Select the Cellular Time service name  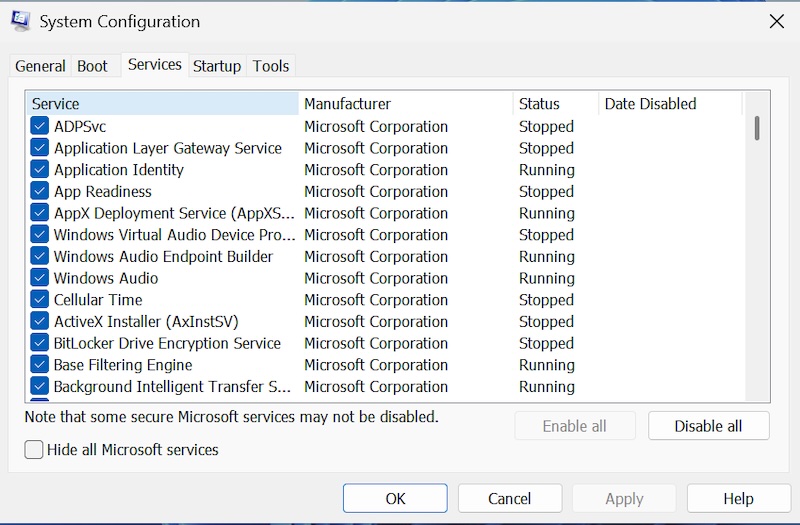coord(98,299)
